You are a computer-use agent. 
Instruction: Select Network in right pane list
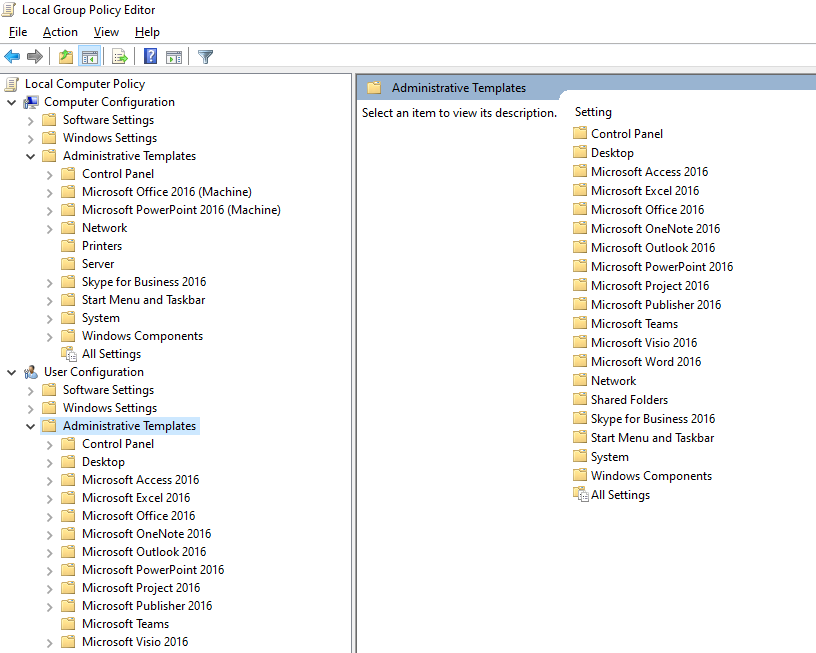point(614,380)
